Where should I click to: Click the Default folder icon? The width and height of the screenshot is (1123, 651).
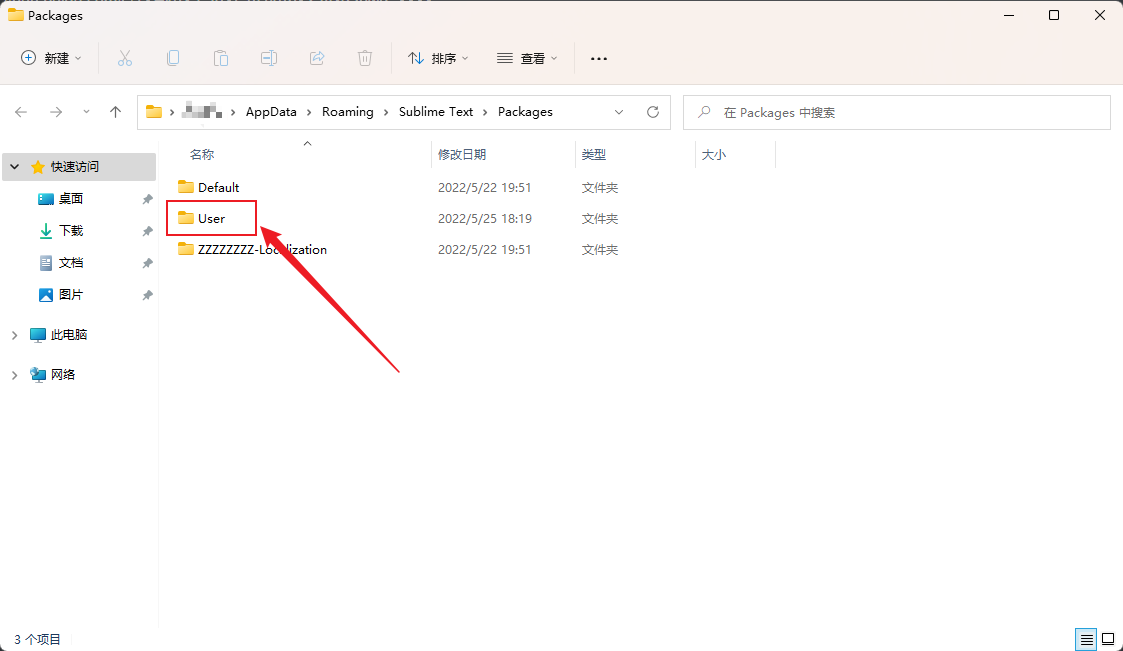coord(186,187)
